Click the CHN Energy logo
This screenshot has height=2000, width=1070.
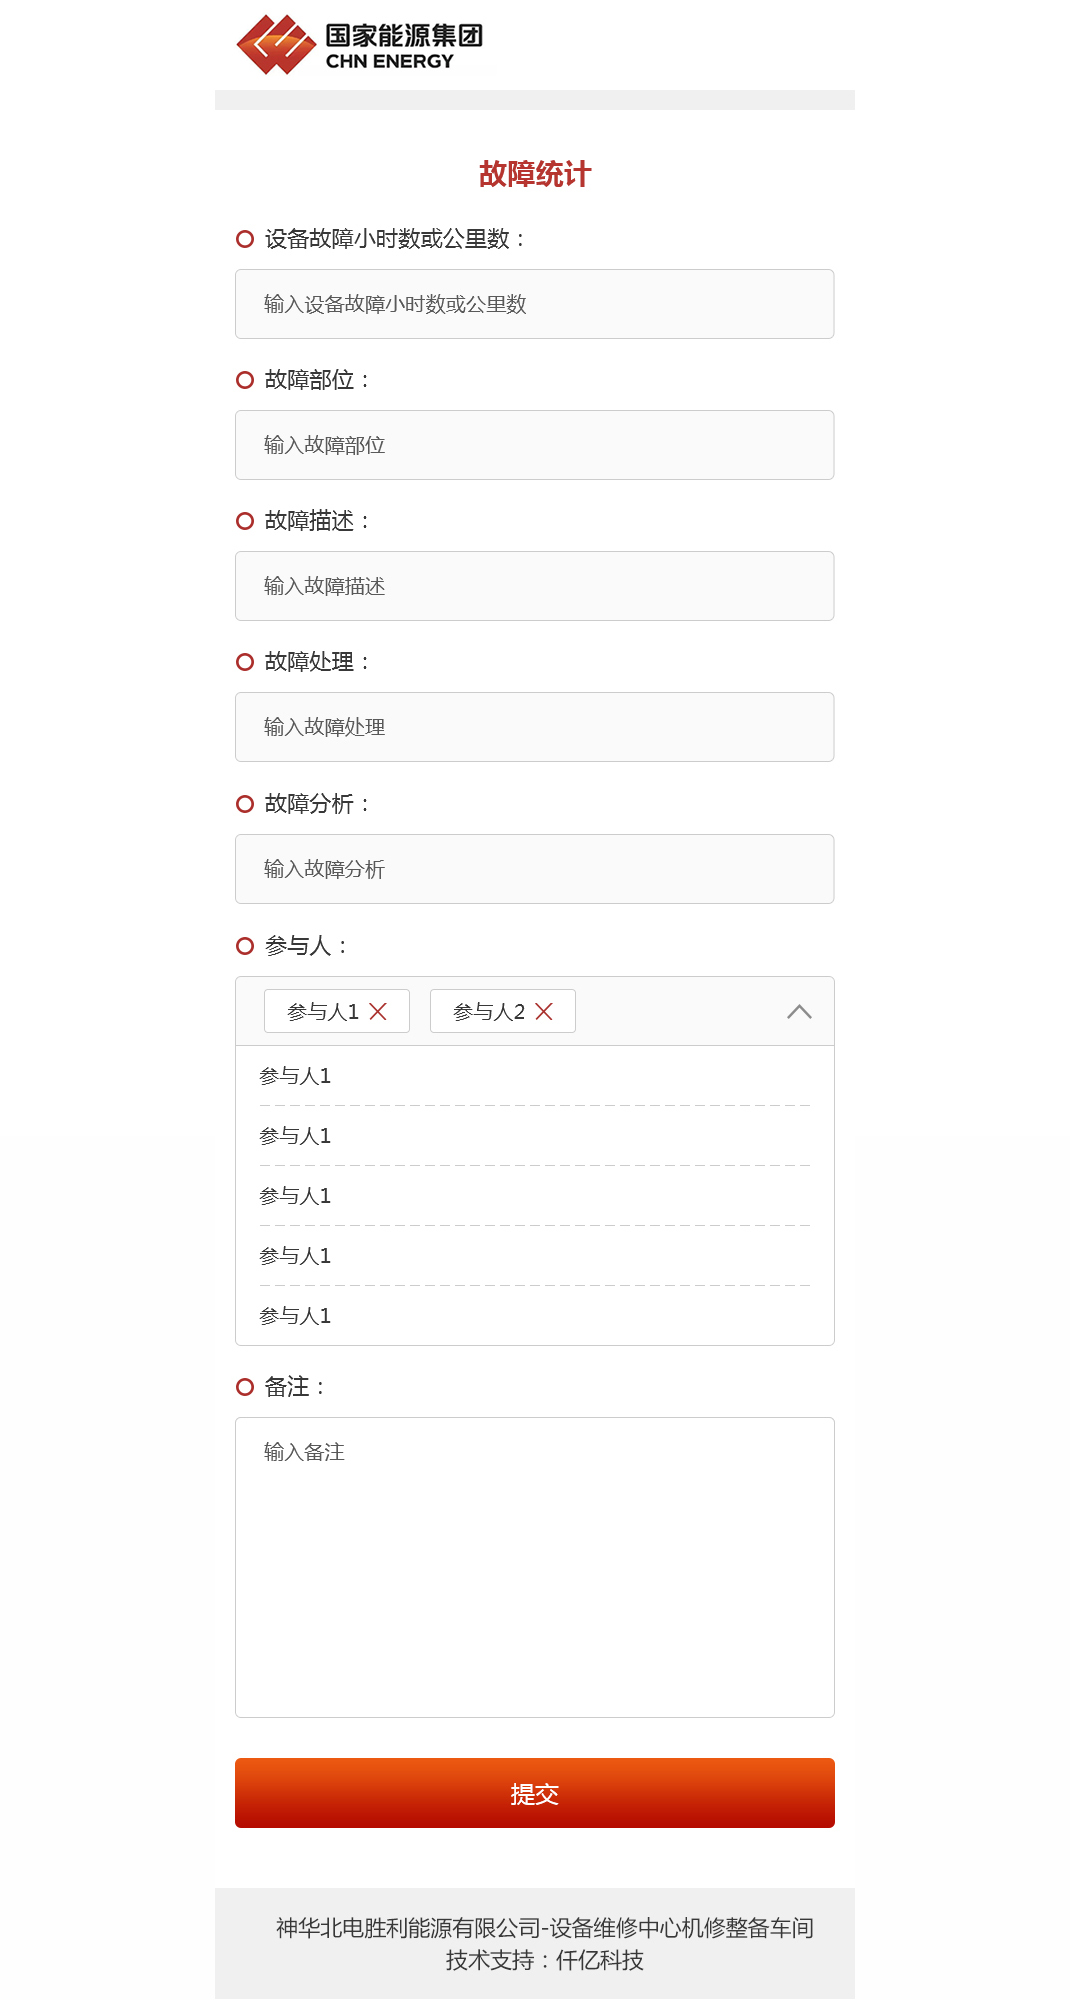(360, 45)
